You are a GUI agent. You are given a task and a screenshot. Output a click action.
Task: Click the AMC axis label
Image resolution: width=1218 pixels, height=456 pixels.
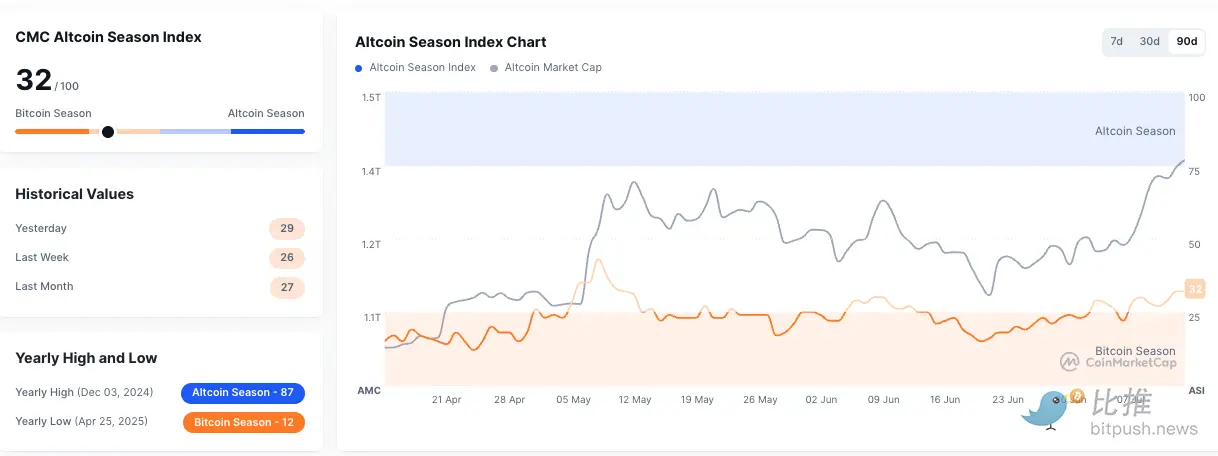[x=369, y=390]
